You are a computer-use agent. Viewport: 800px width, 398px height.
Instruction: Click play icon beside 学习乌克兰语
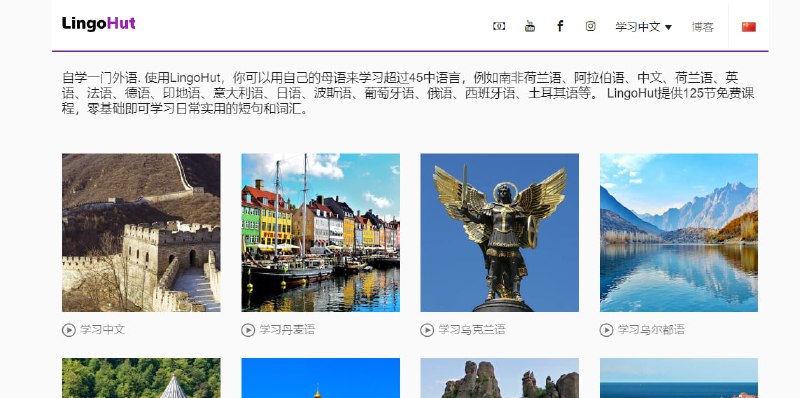click(427, 330)
